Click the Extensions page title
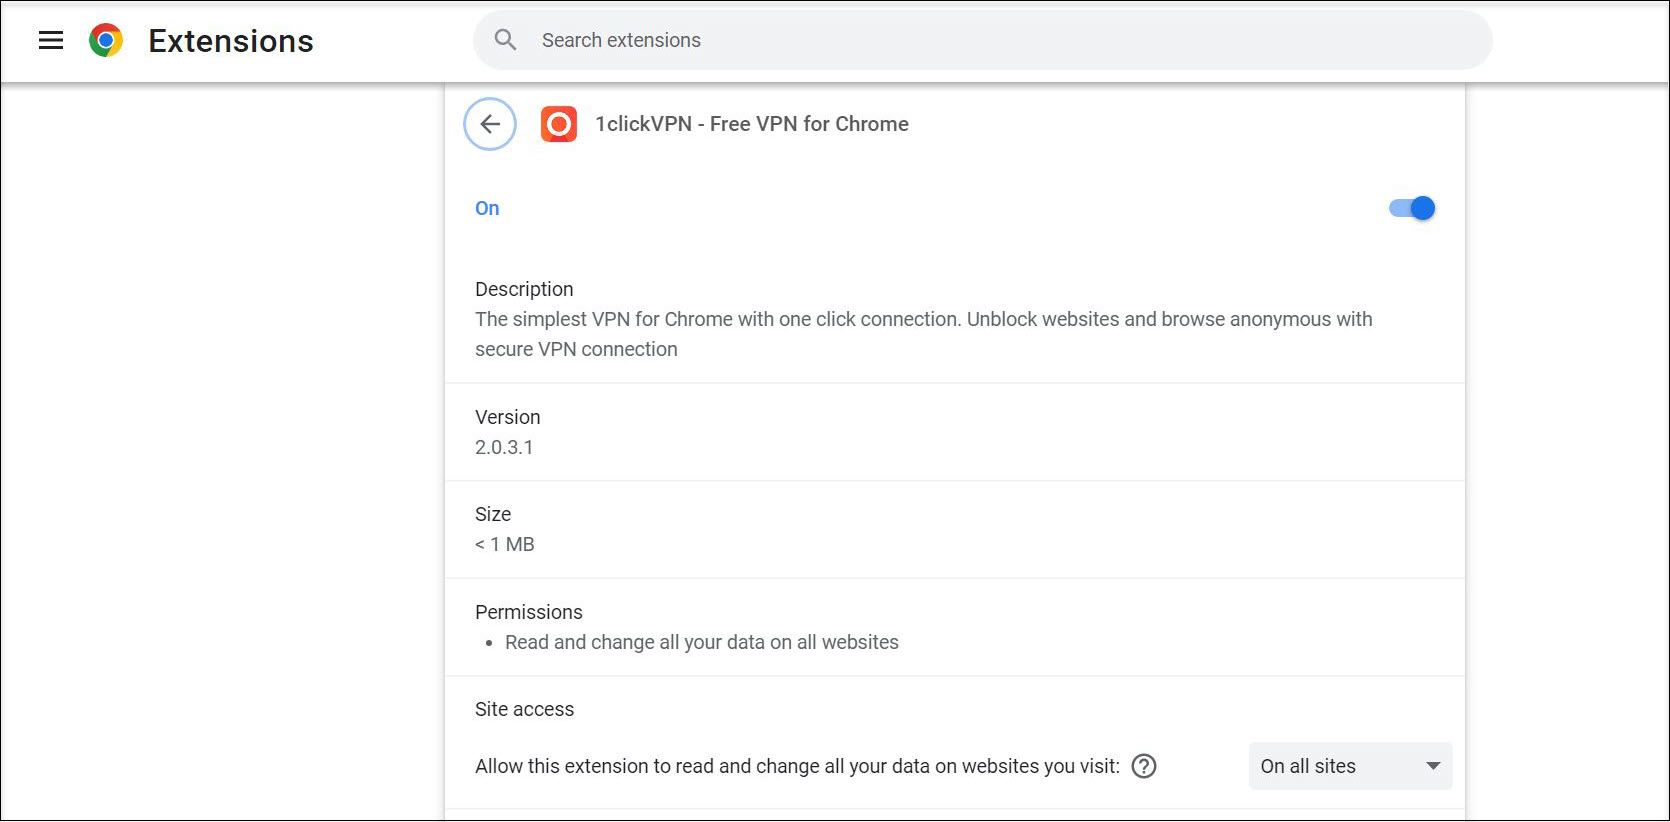 pos(231,41)
